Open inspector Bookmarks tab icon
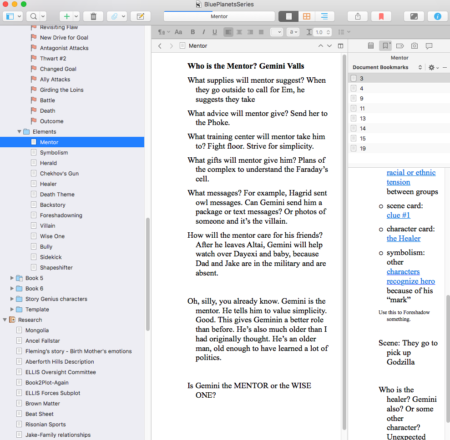 pyautogui.click(x=385, y=46)
